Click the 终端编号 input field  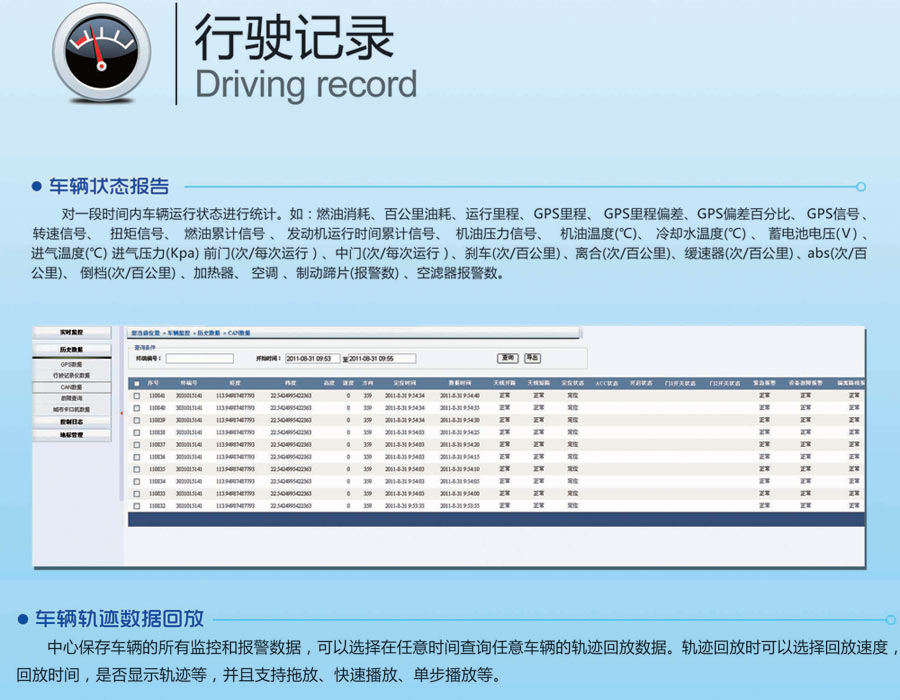199,358
